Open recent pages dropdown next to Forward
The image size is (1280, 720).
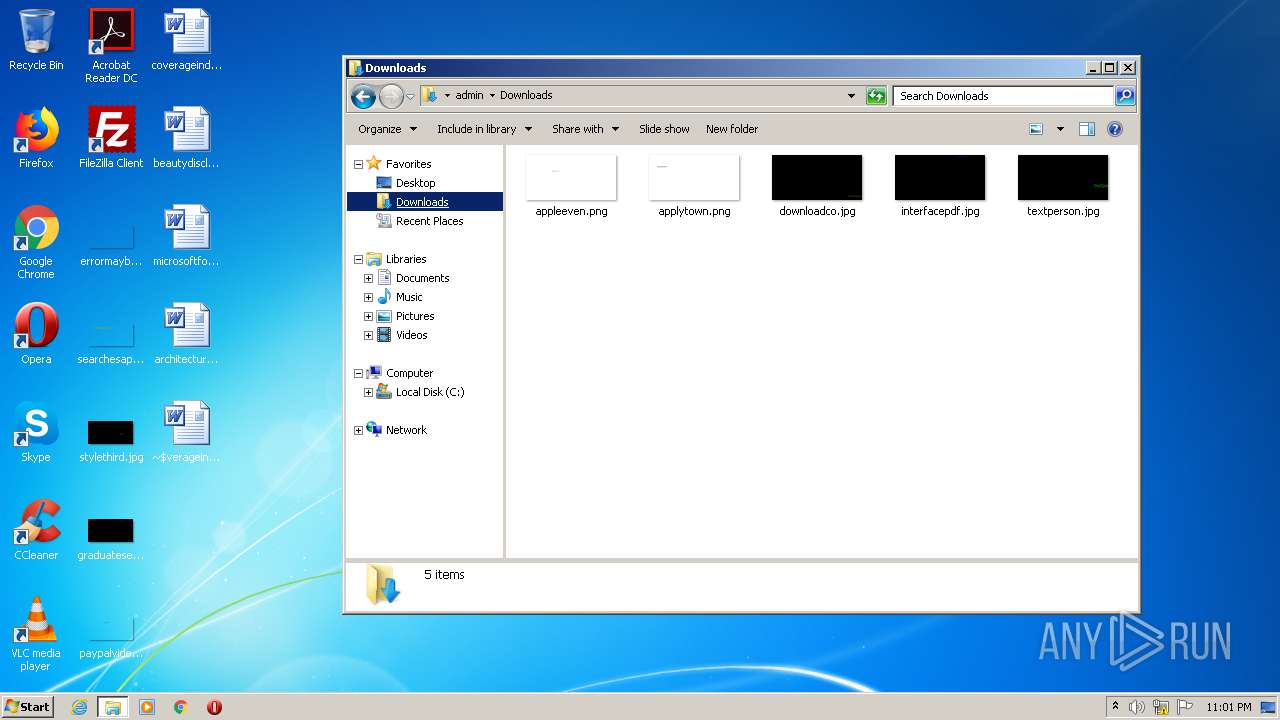410,96
